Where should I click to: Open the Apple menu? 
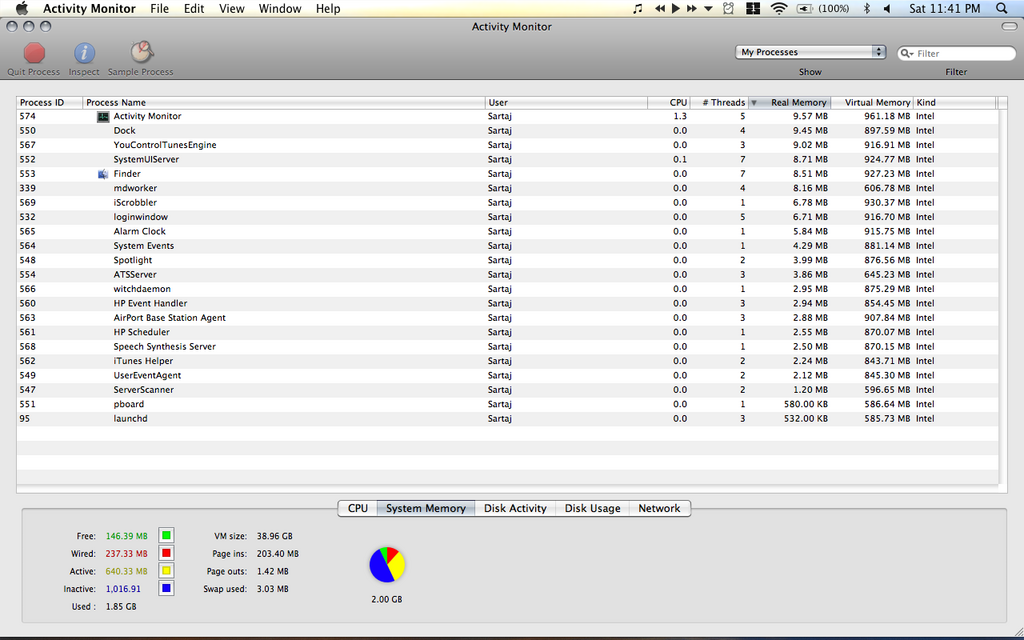click(x=22, y=8)
